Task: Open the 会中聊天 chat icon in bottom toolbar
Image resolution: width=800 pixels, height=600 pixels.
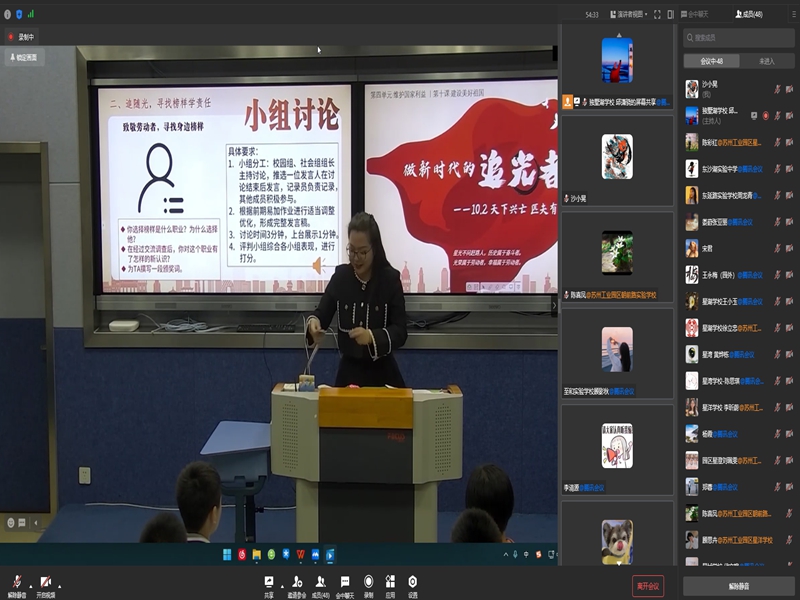Action: [x=345, y=586]
